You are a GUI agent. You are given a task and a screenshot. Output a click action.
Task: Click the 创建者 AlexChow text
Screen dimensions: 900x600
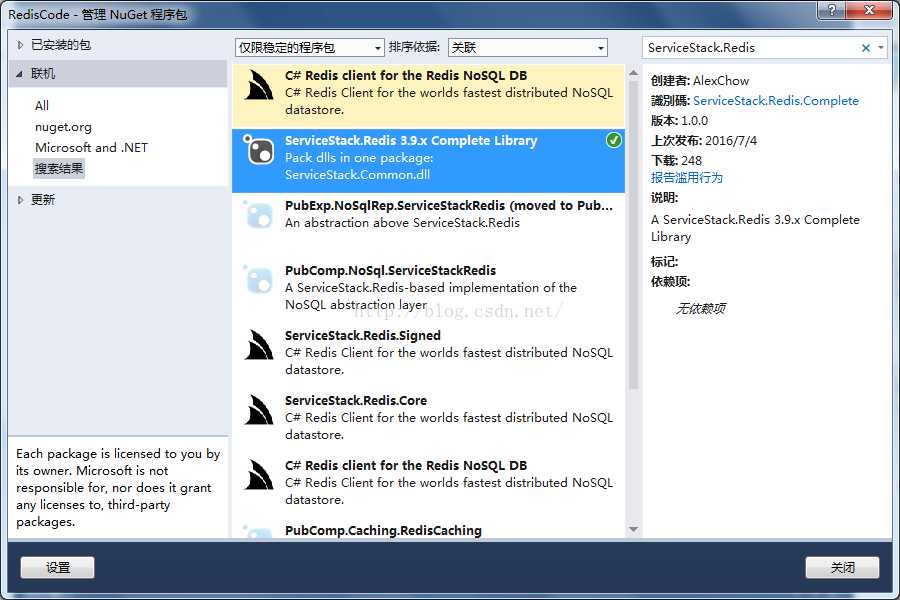click(700, 80)
